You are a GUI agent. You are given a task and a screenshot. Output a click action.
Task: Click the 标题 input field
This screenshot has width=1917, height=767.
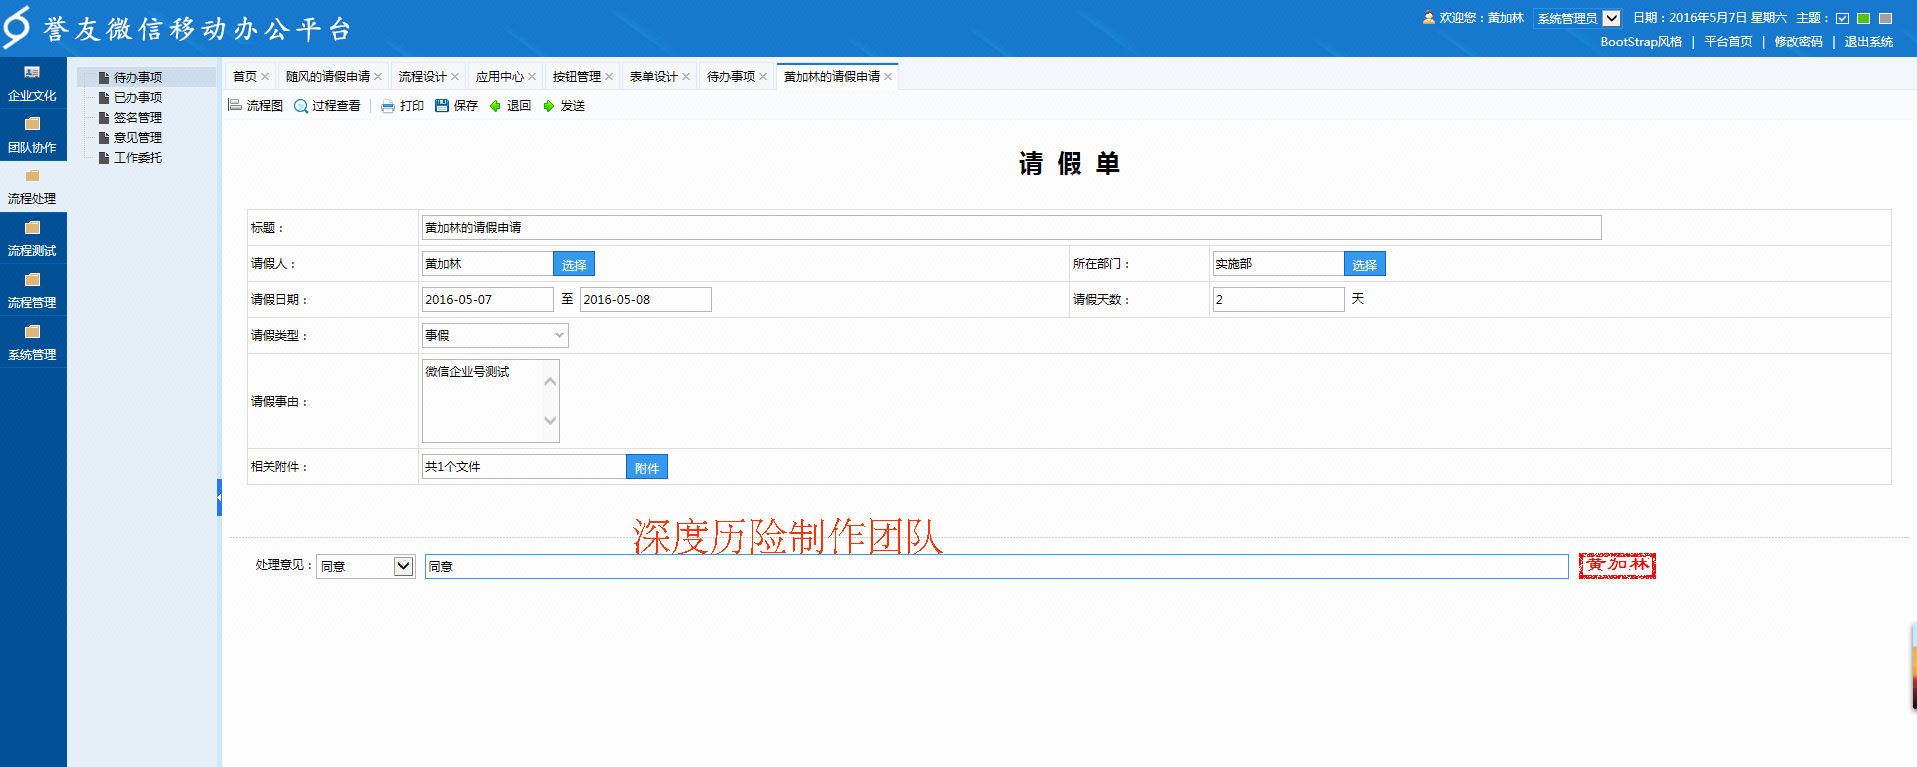tap(1011, 228)
